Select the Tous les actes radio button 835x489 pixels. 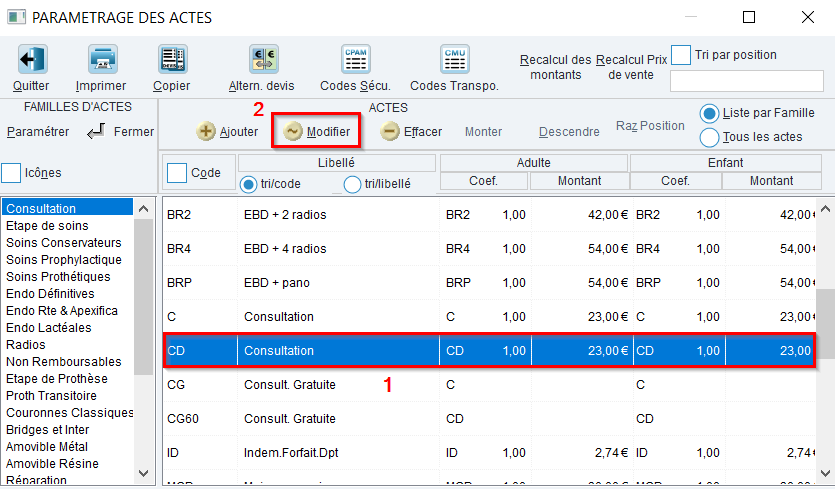(709, 137)
